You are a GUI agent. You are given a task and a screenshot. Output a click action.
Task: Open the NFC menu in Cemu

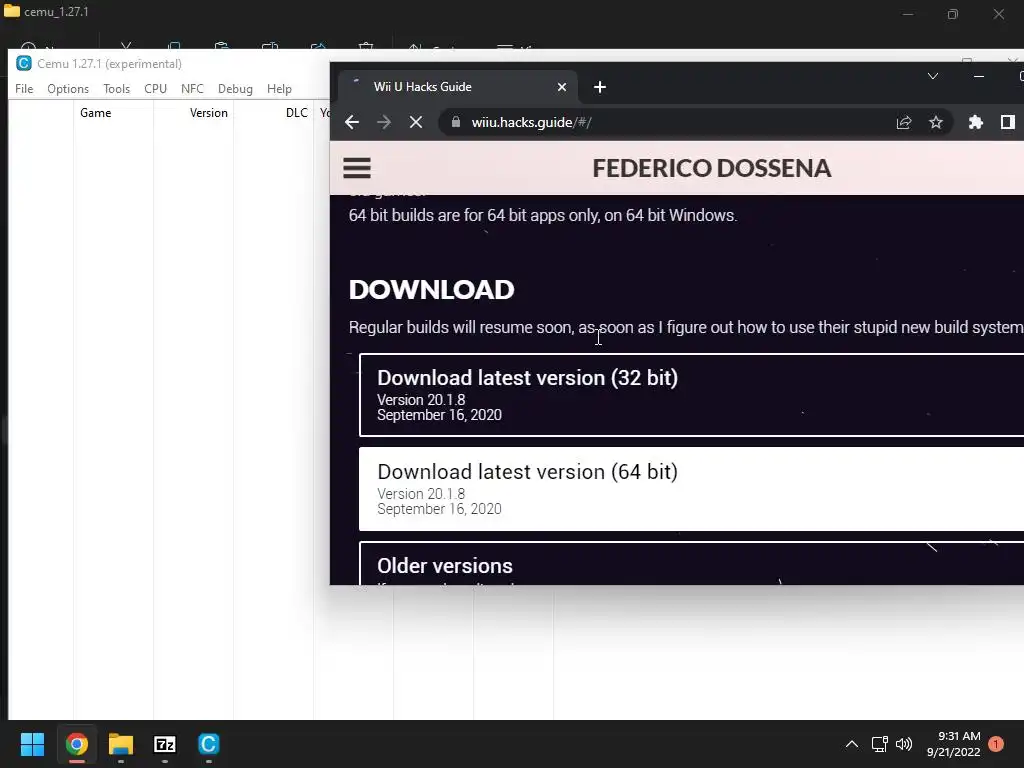[192, 89]
